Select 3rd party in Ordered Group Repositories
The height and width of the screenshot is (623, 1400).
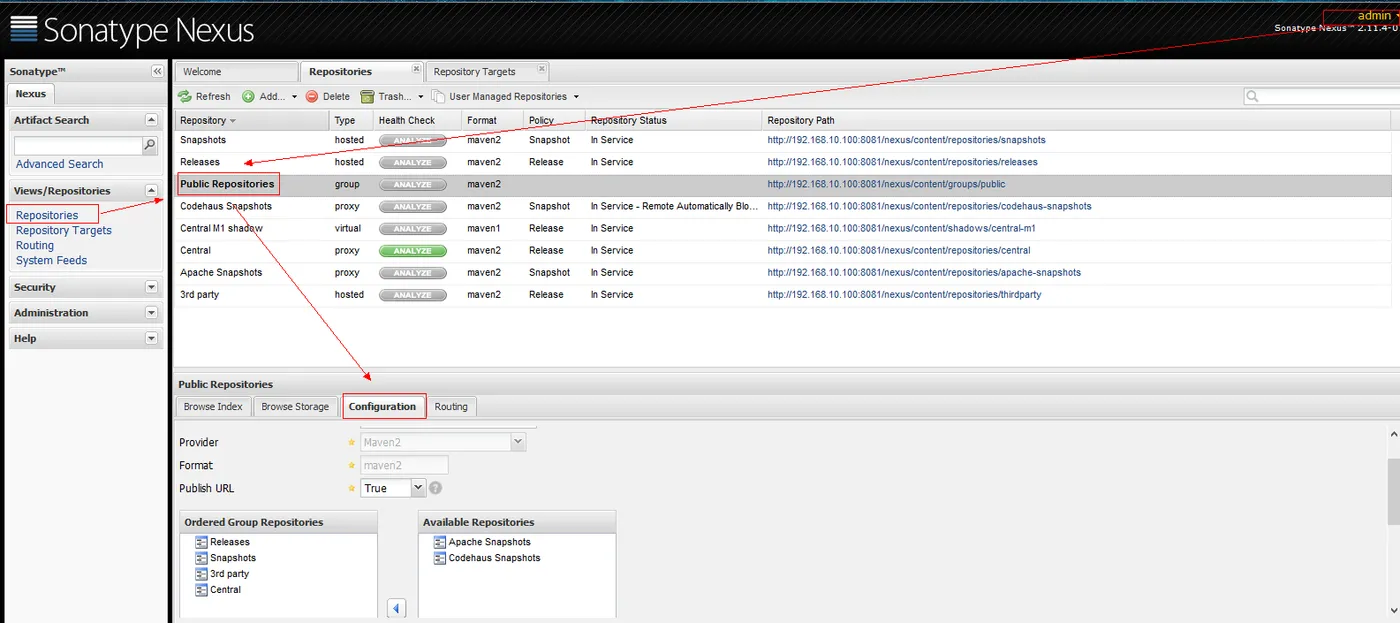click(x=229, y=574)
